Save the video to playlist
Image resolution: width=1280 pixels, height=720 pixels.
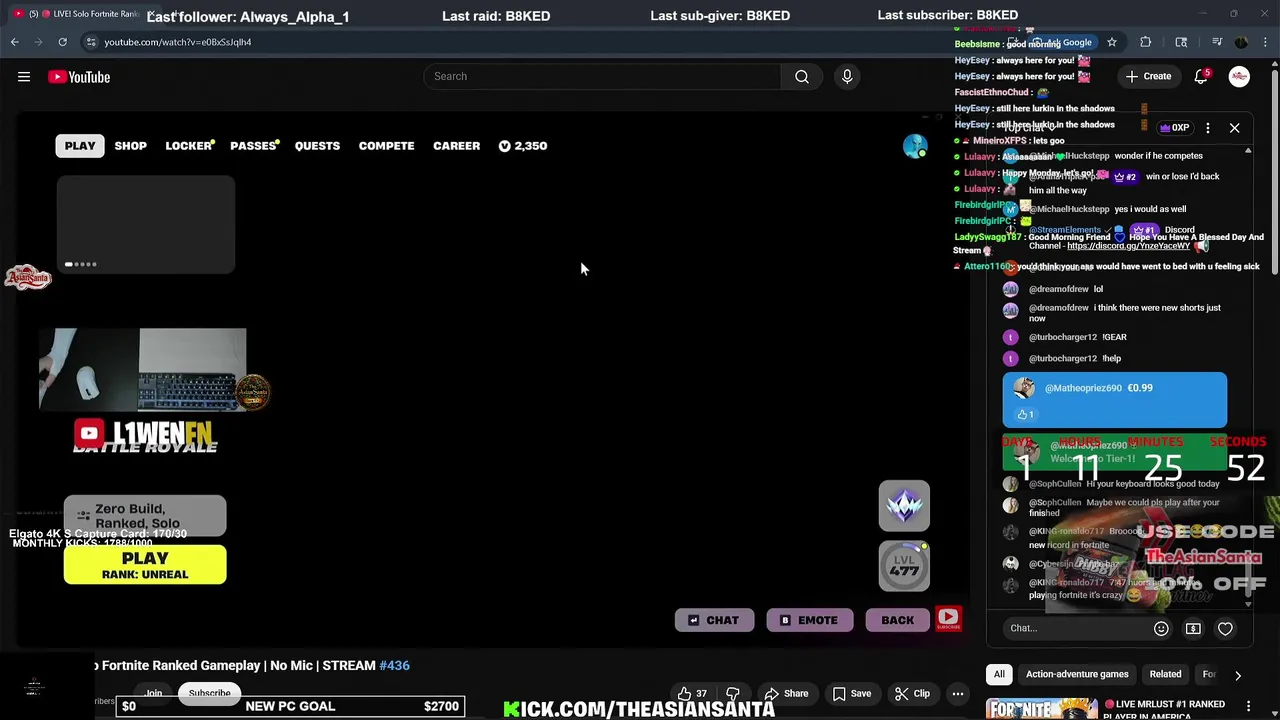coord(851,693)
